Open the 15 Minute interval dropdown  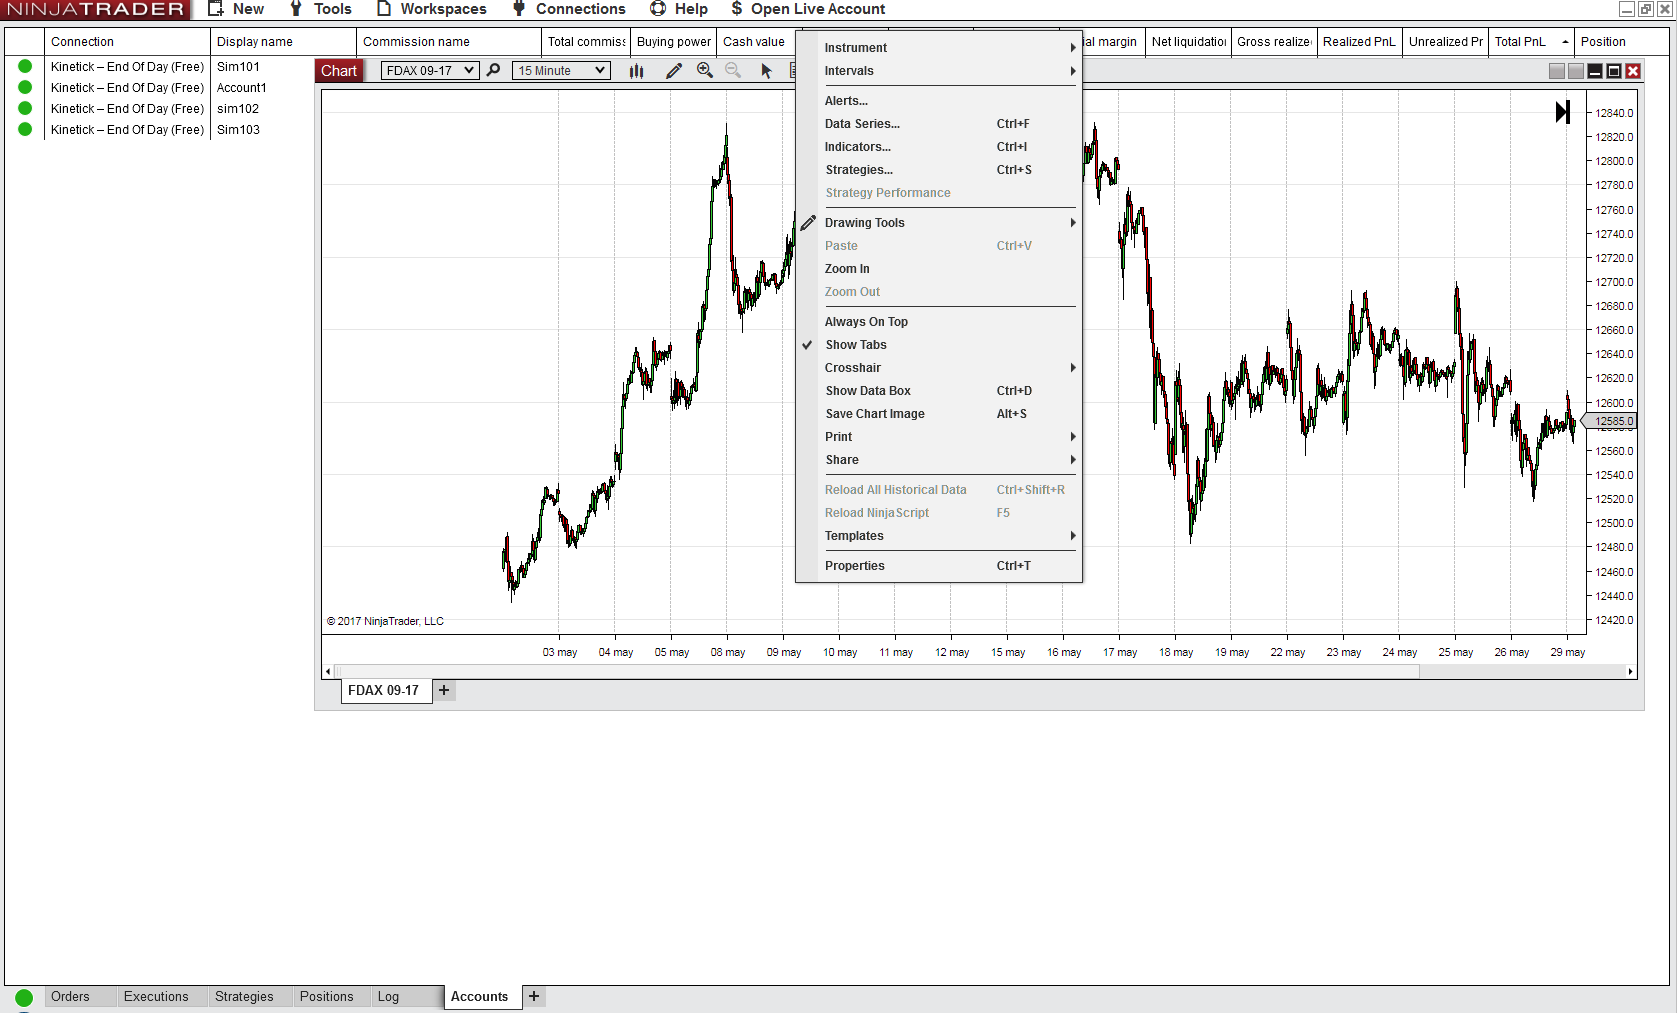tap(561, 71)
